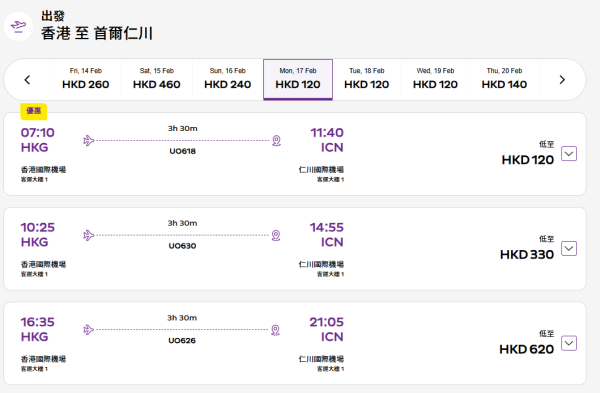The height and width of the screenshot is (393, 600).
Task: Click the 16:35 departure time
Action: click(x=38, y=322)
